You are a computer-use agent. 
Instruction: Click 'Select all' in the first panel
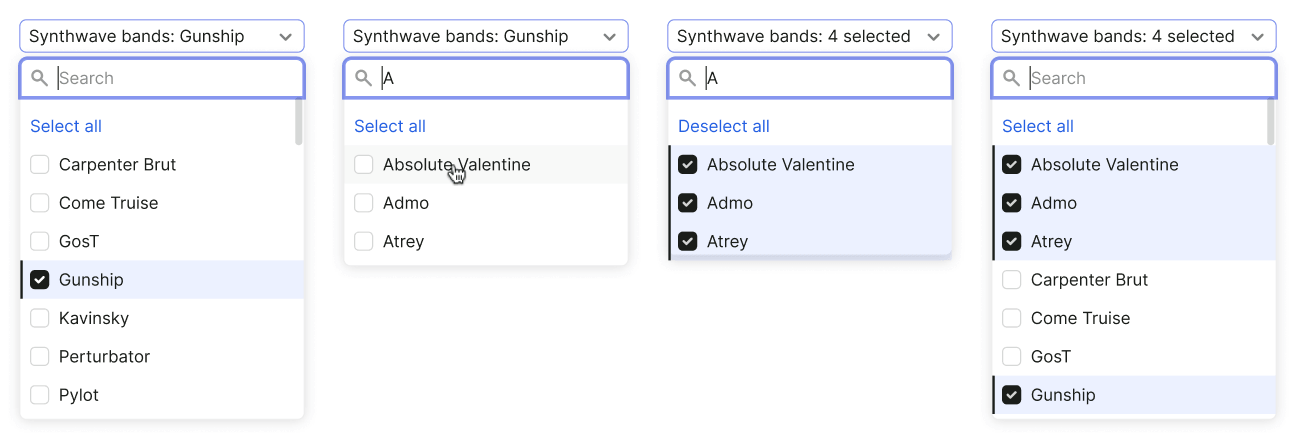pos(66,126)
